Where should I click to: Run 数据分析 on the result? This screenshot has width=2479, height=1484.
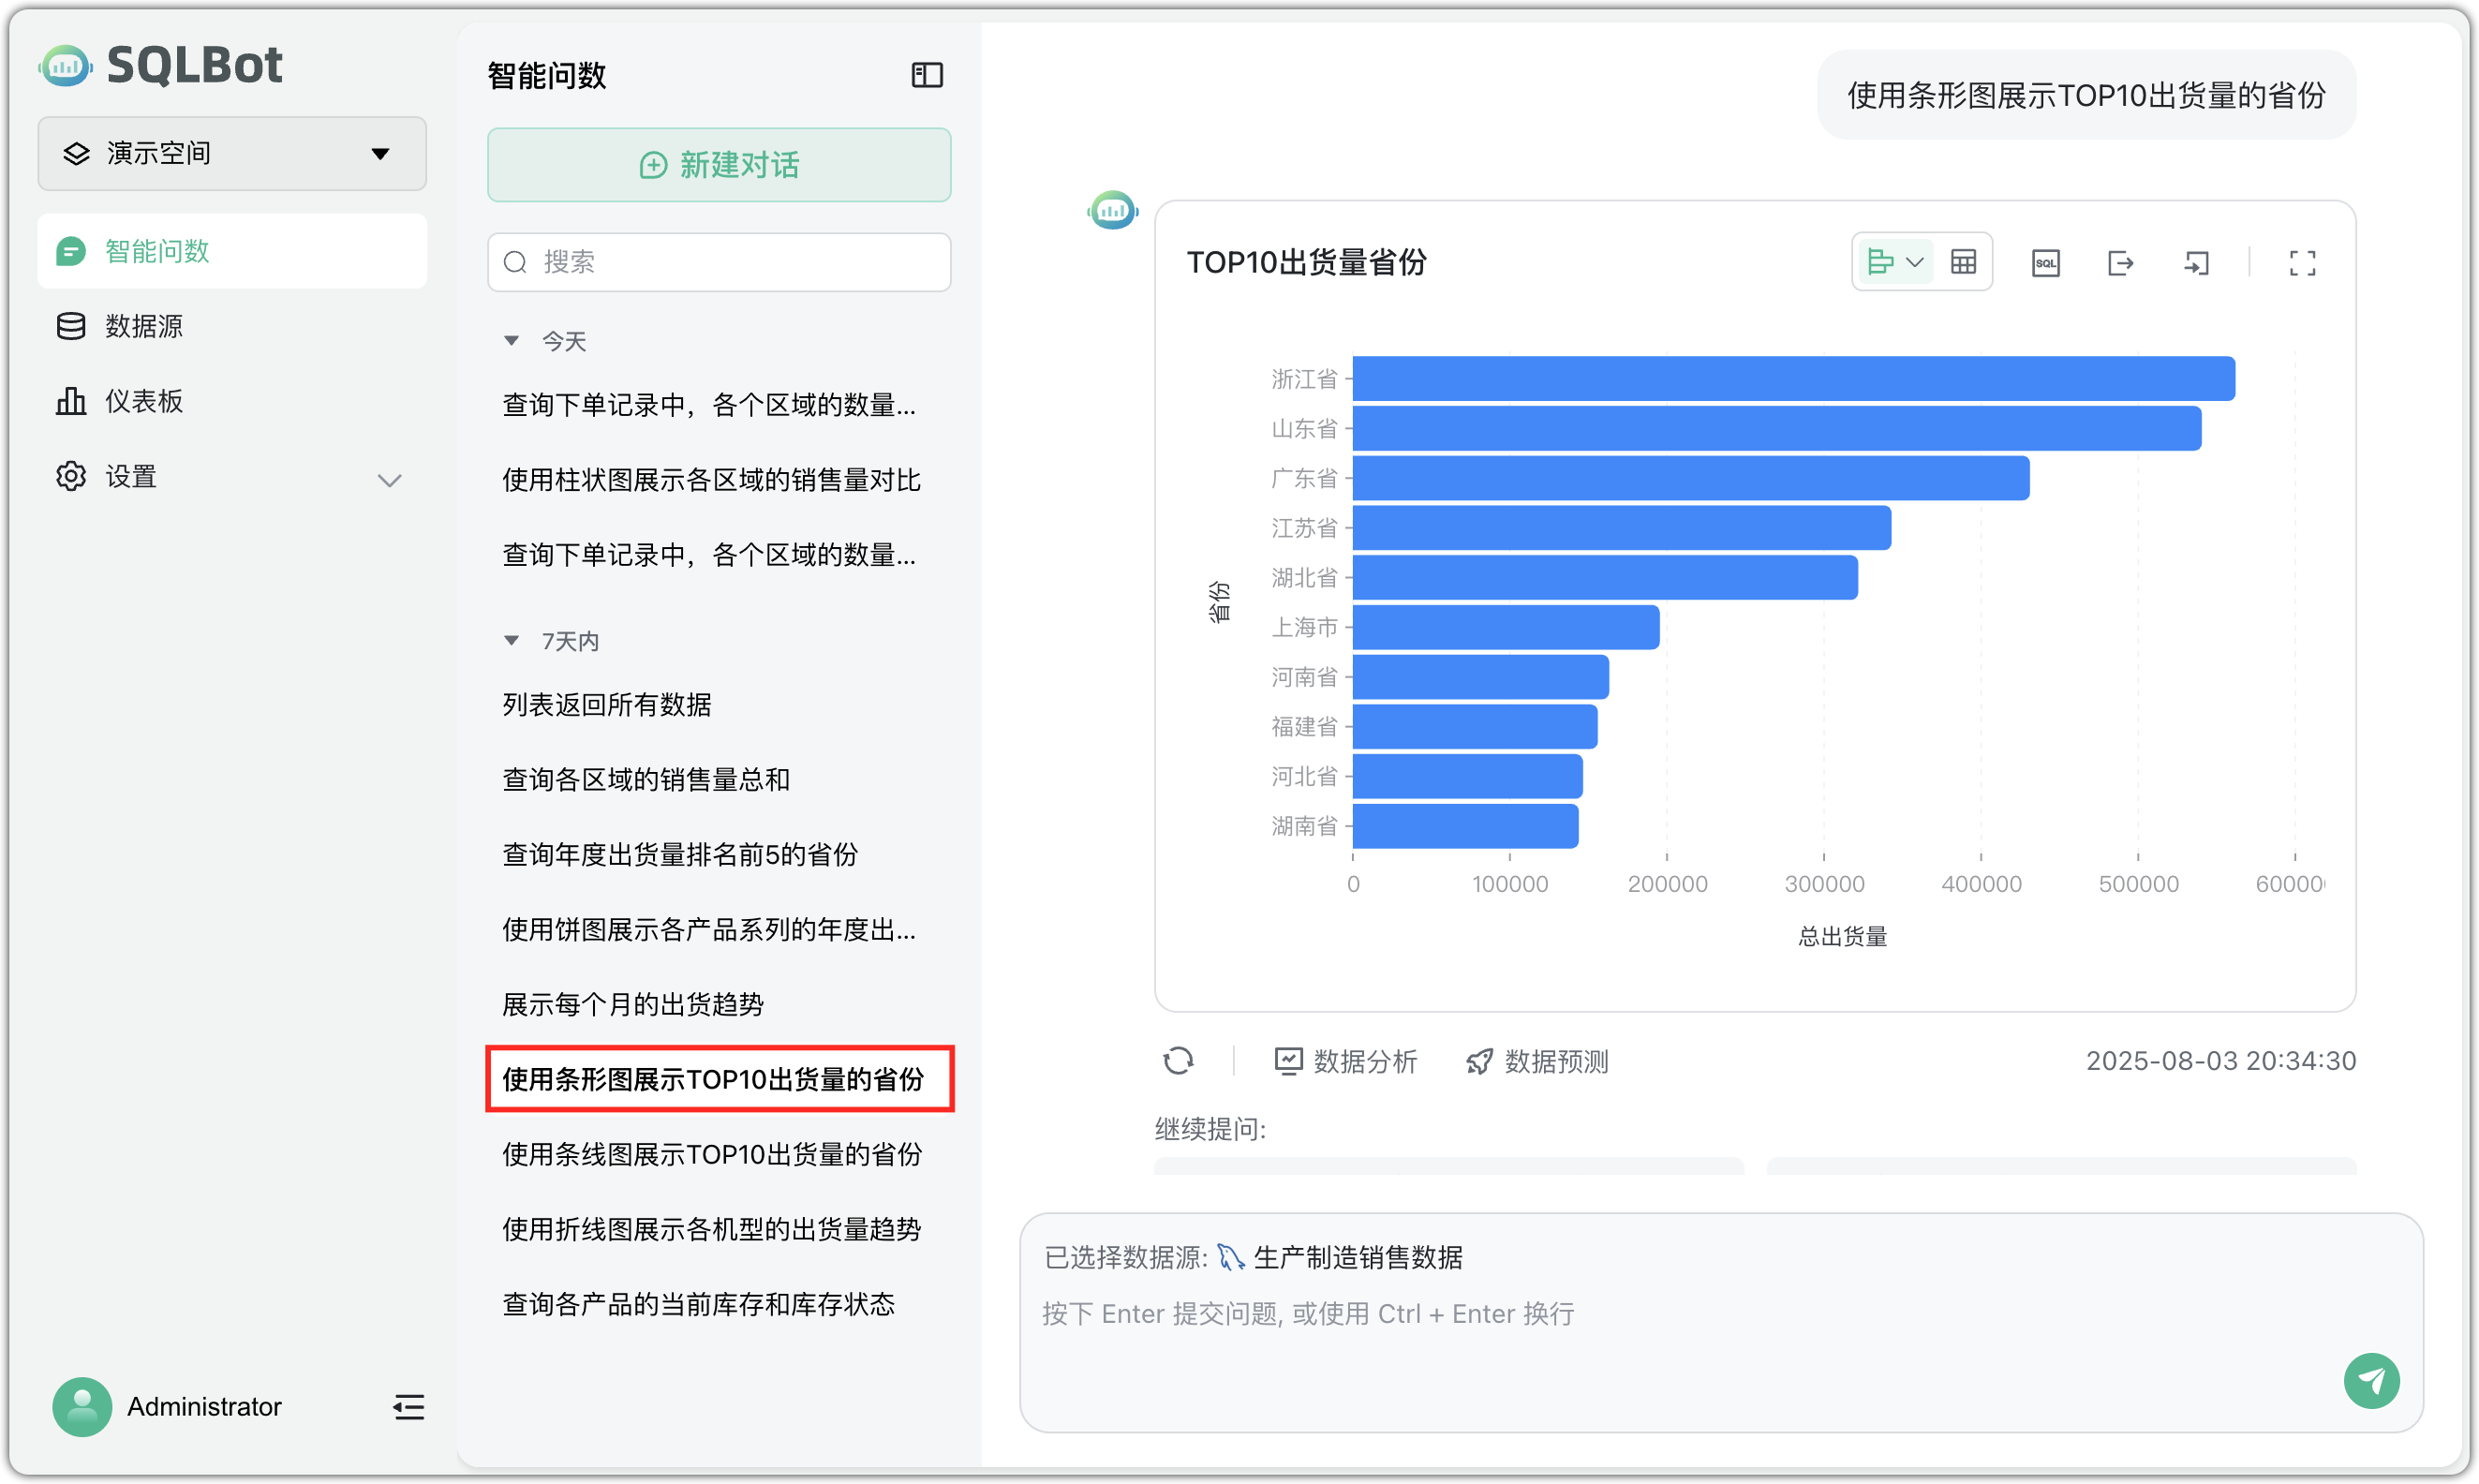1345,1061
